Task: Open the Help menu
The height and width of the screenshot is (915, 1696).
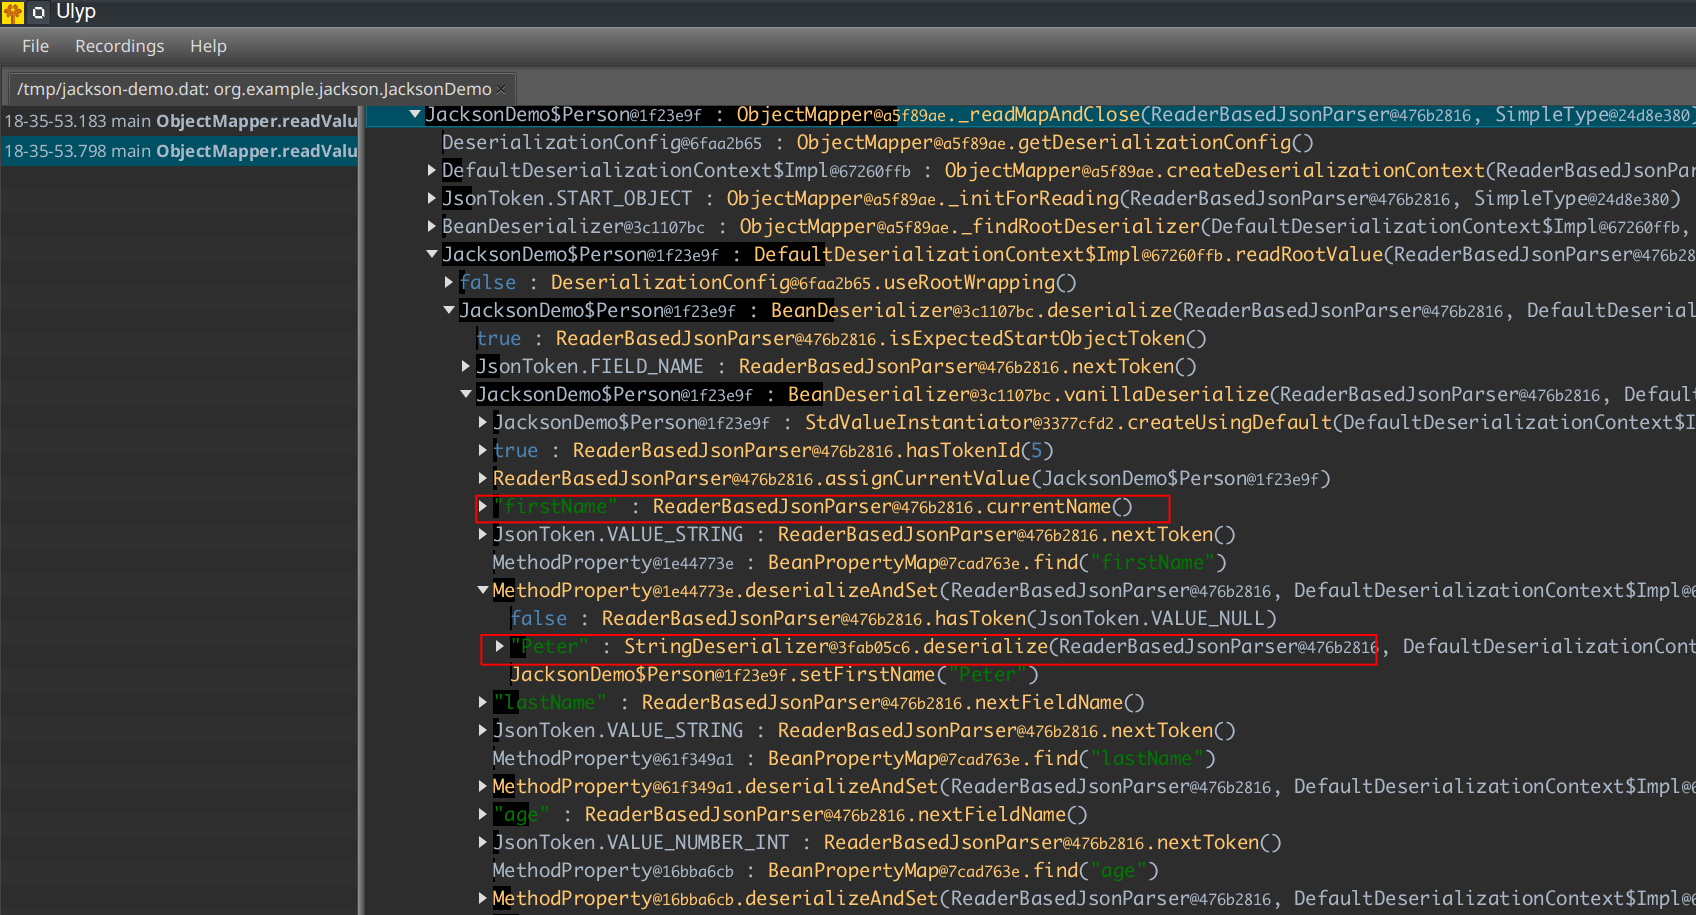Action: [x=208, y=46]
